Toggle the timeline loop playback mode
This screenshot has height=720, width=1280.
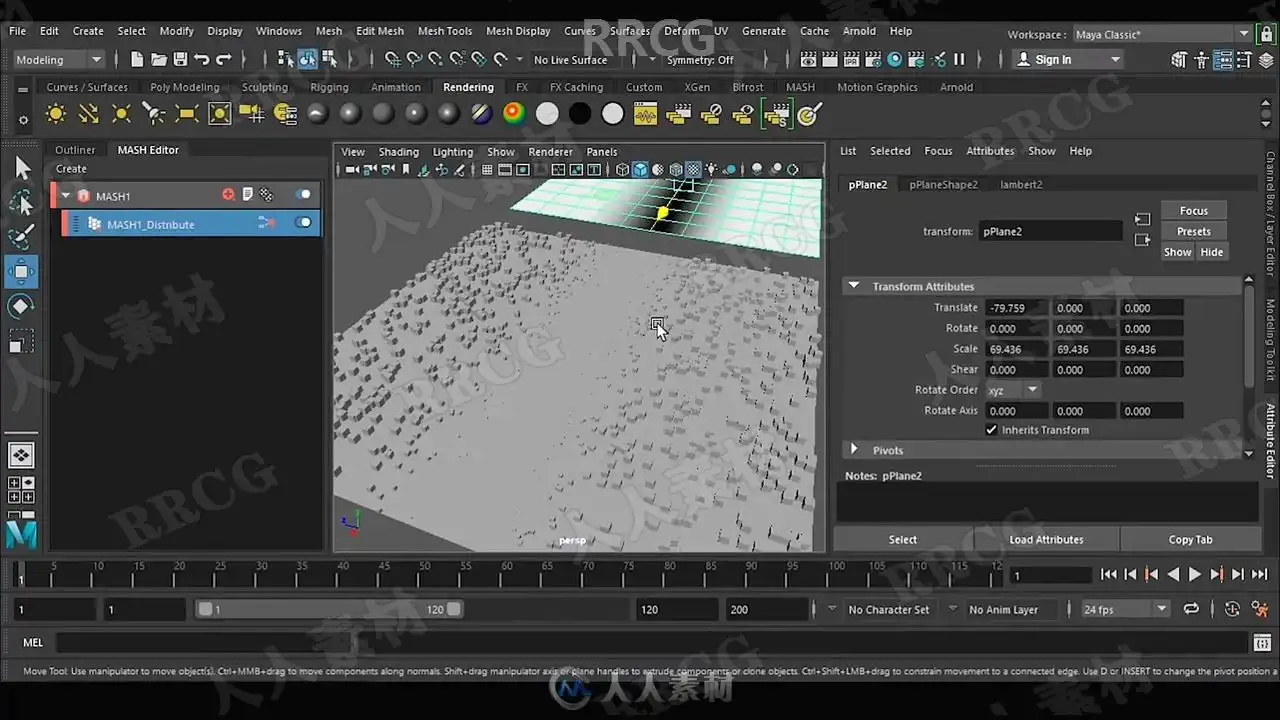(1191, 609)
